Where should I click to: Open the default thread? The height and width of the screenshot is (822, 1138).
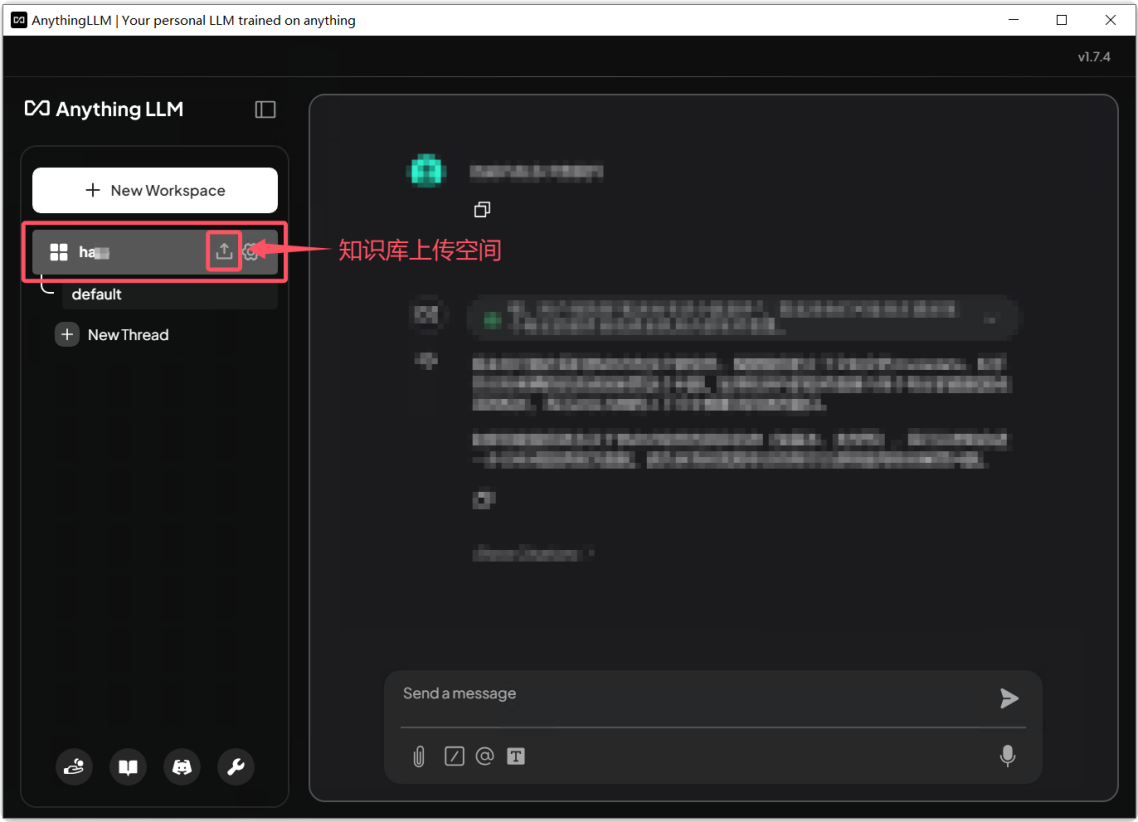169,295
